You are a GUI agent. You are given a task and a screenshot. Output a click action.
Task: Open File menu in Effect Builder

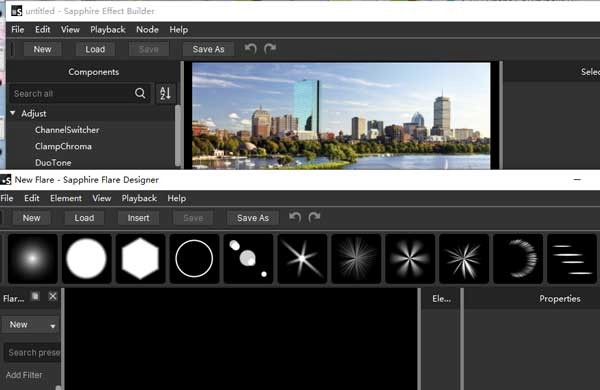pyautogui.click(x=18, y=29)
